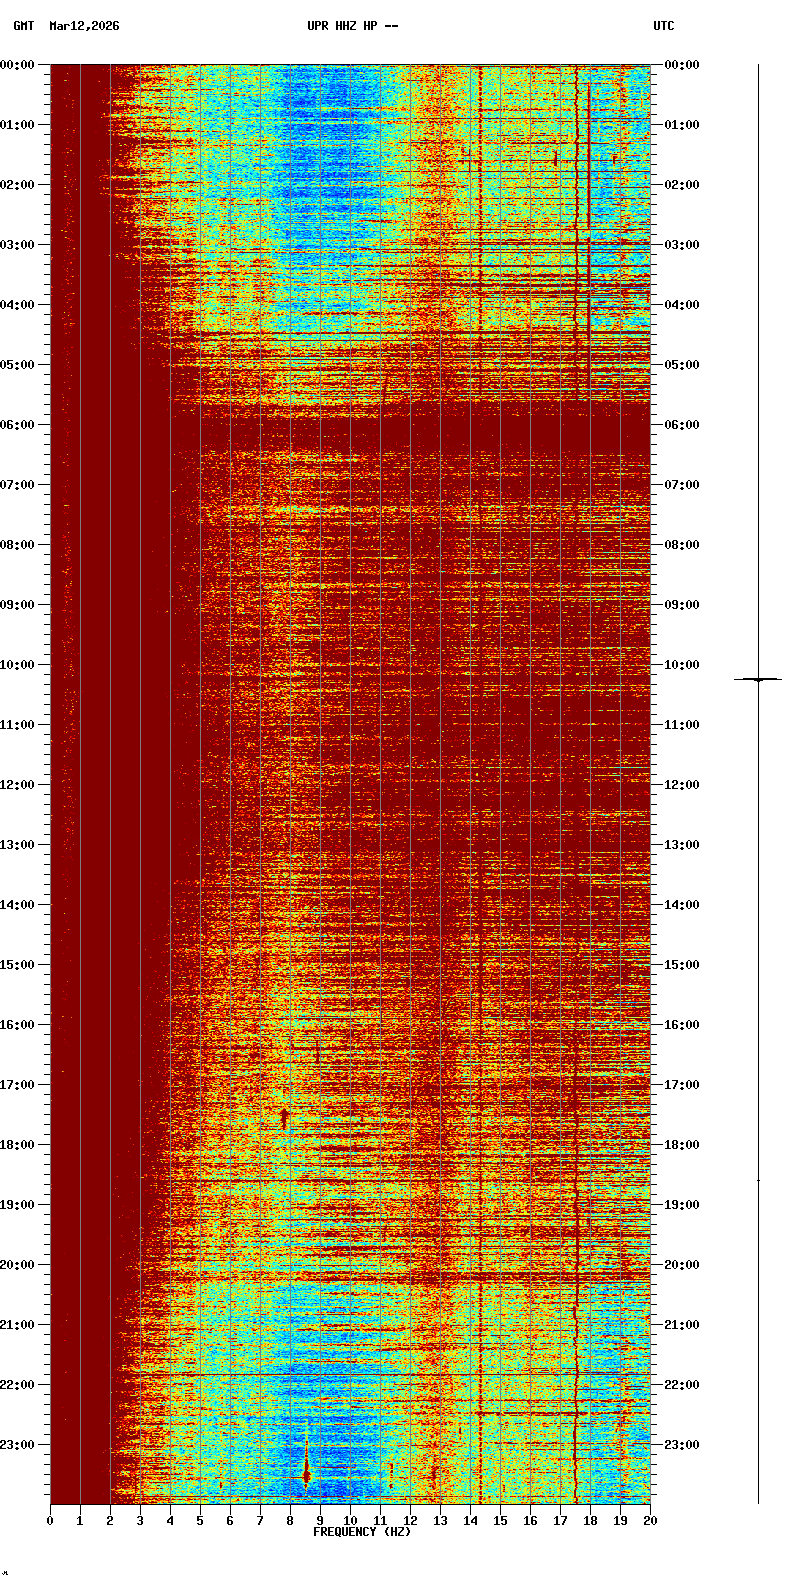Click the dark red mark near 17:30
The width and height of the screenshot is (802, 1584).
click(x=284, y=1117)
